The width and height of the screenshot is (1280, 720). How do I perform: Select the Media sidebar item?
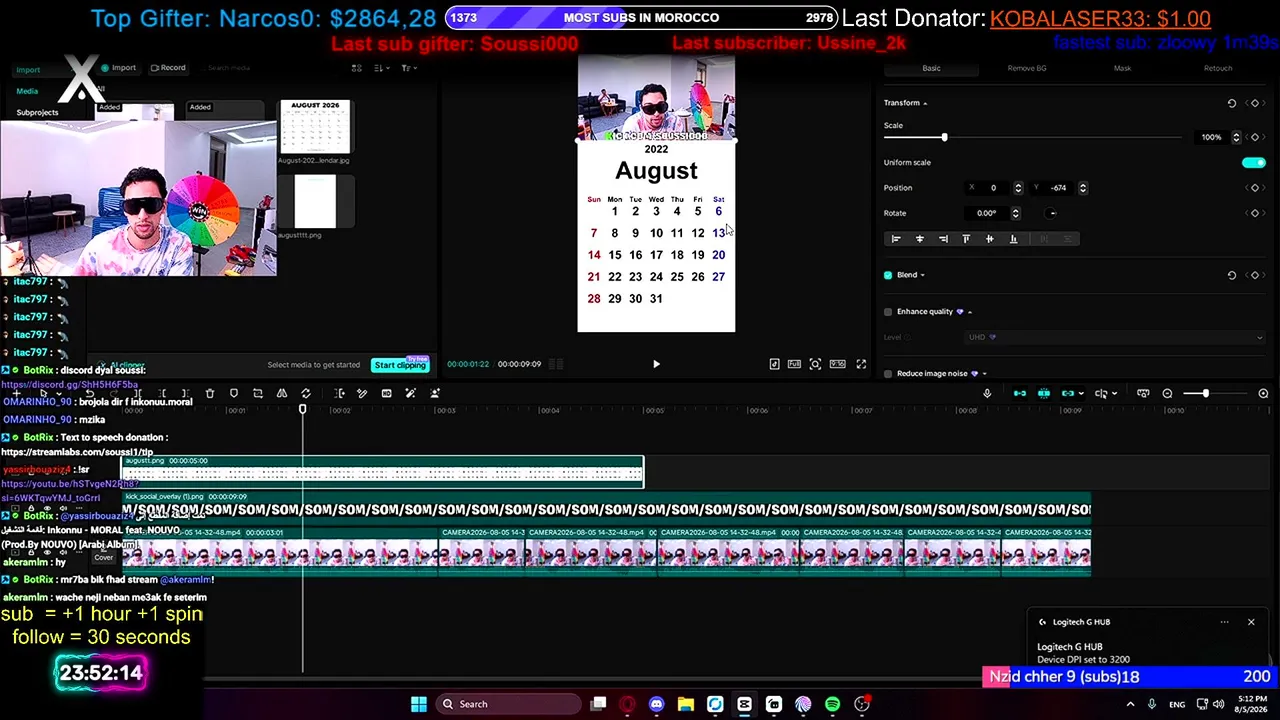[x=27, y=91]
